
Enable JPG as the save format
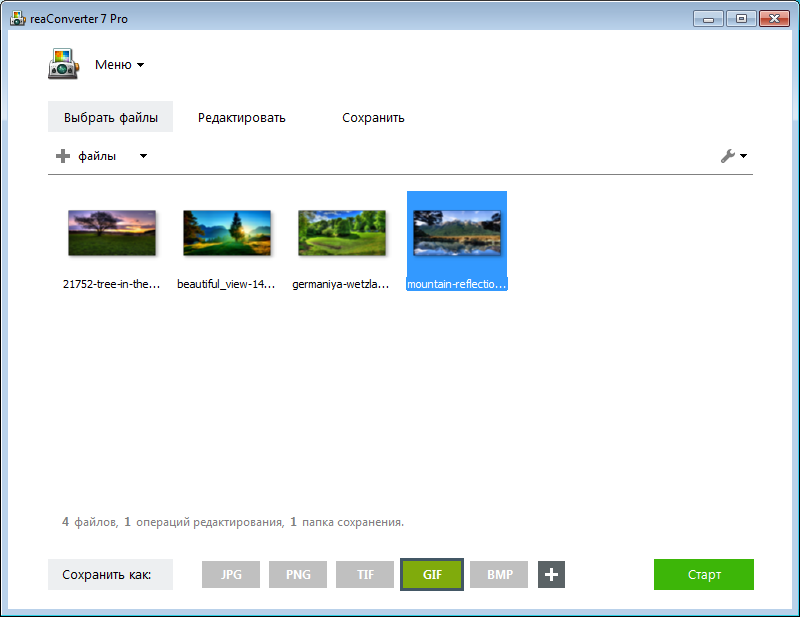[231, 574]
